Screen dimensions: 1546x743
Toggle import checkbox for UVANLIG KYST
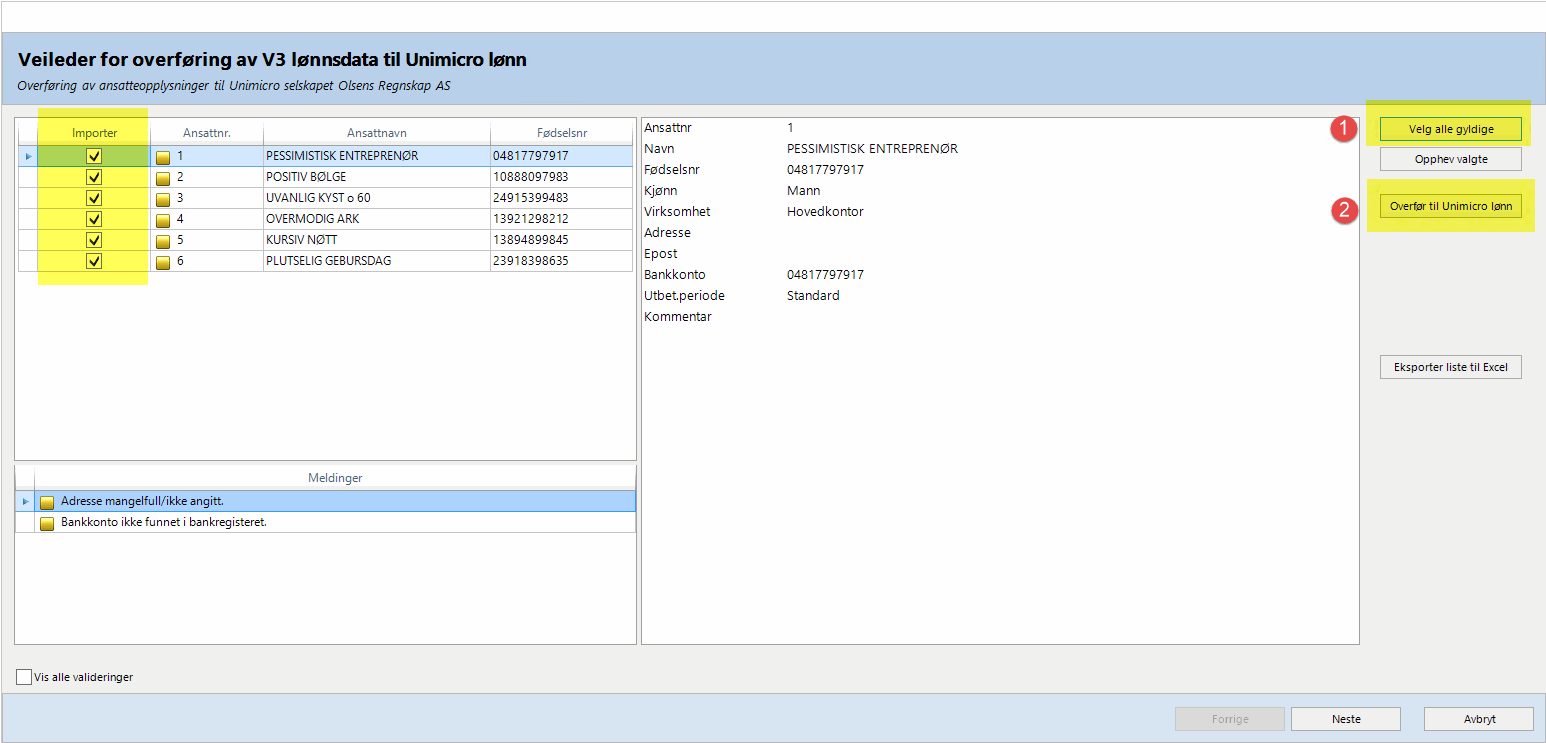pos(94,198)
